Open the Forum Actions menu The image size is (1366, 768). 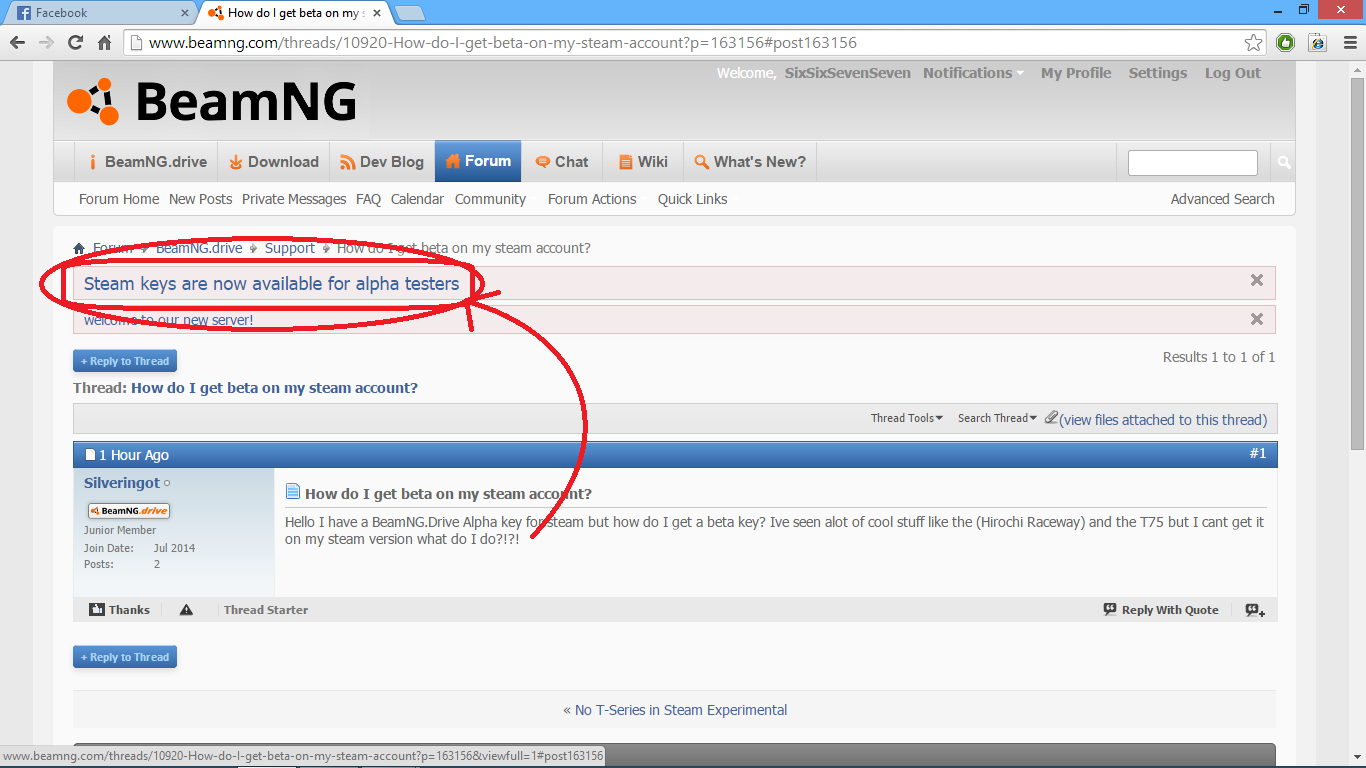click(592, 199)
